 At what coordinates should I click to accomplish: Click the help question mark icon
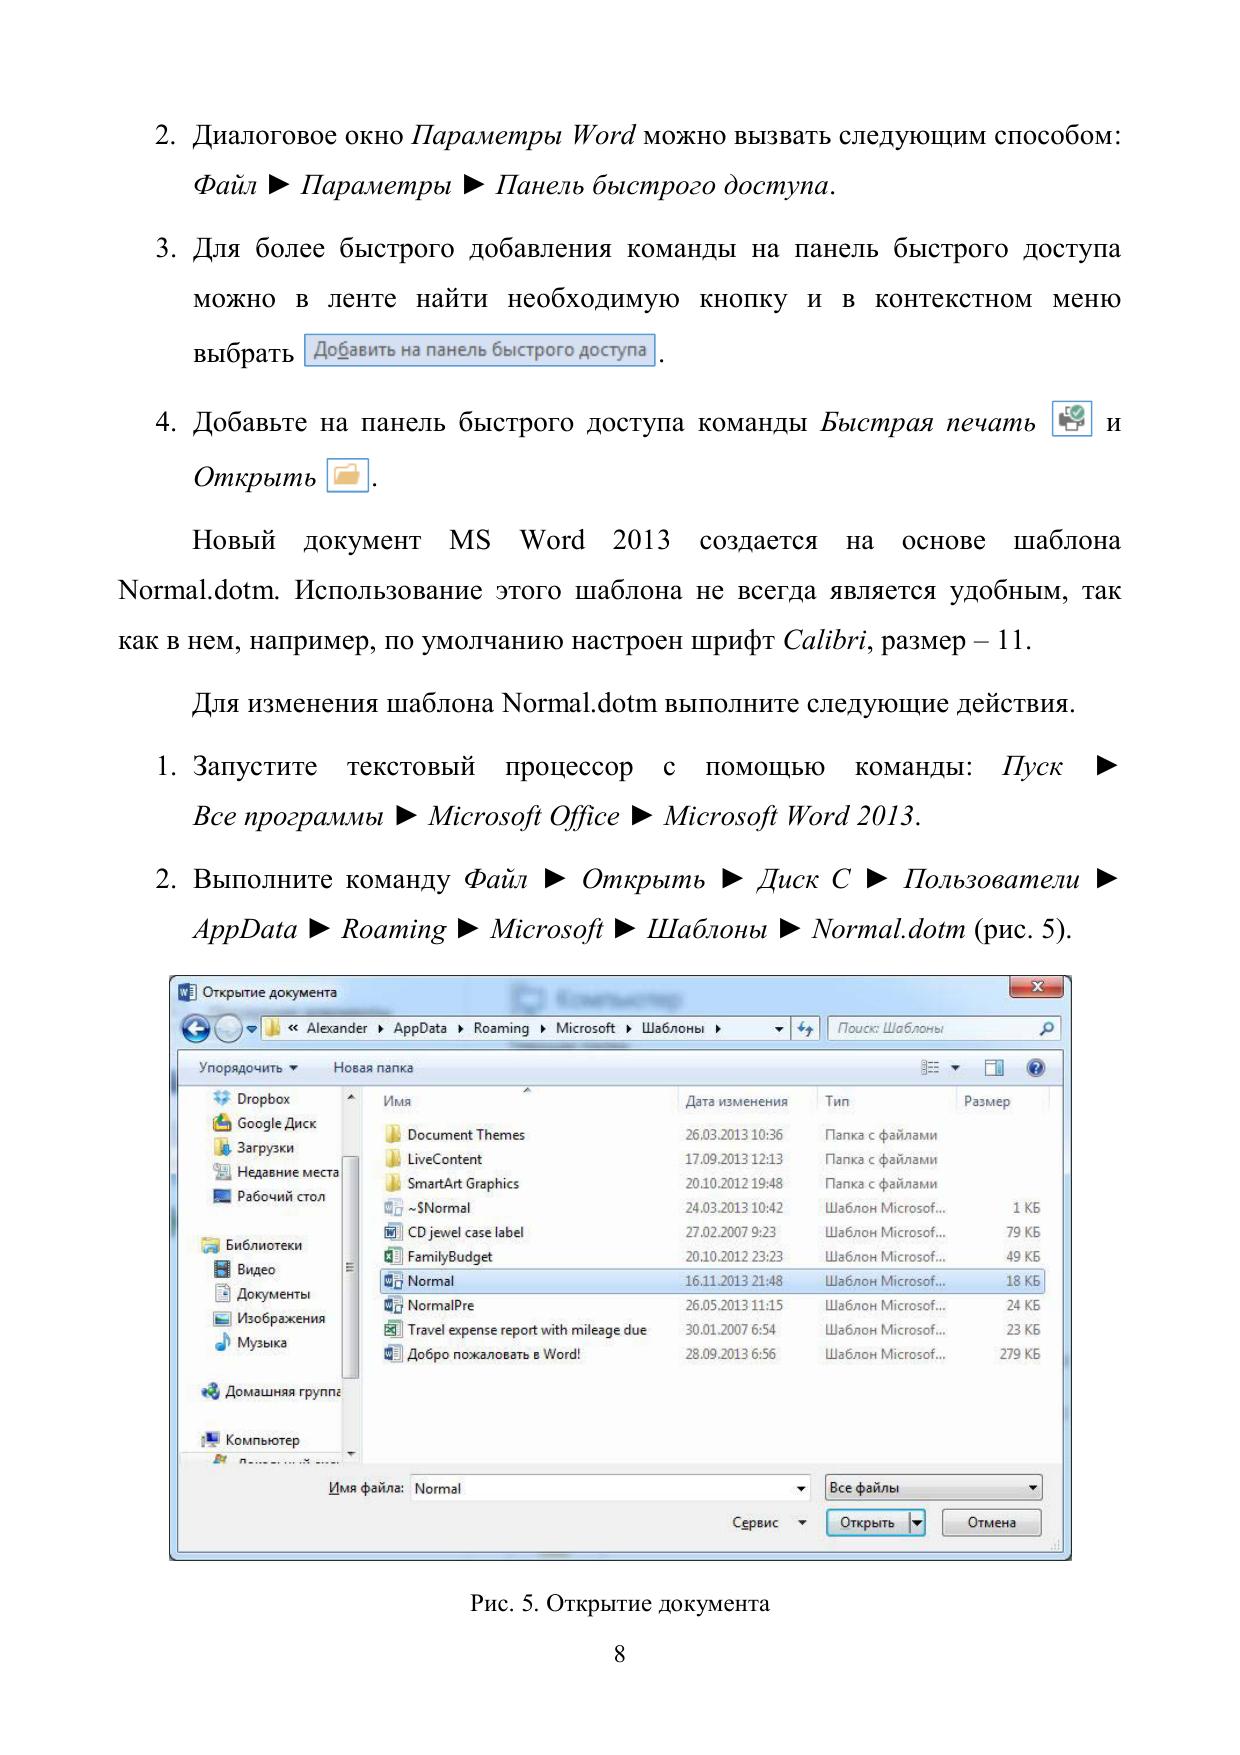1036,1068
